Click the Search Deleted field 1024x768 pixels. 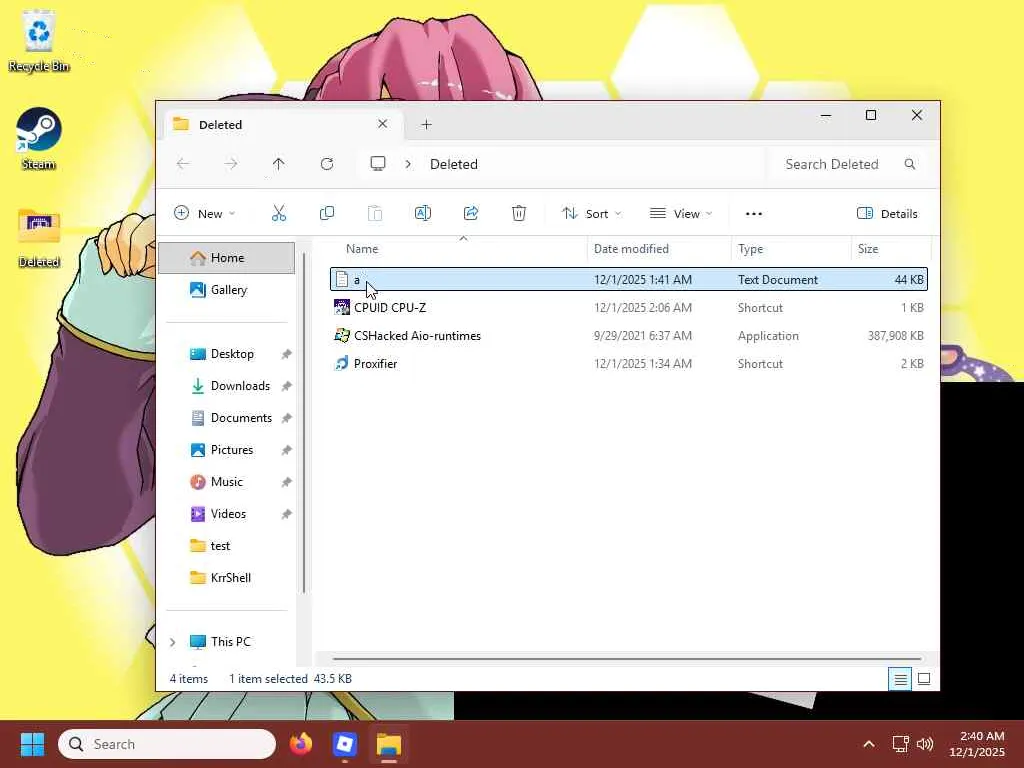(x=849, y=164)
